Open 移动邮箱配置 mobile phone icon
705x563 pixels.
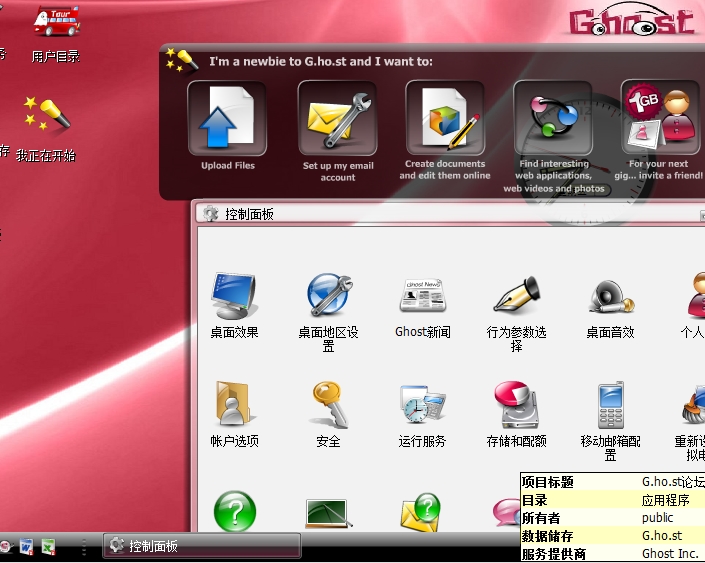click(611, 405)
